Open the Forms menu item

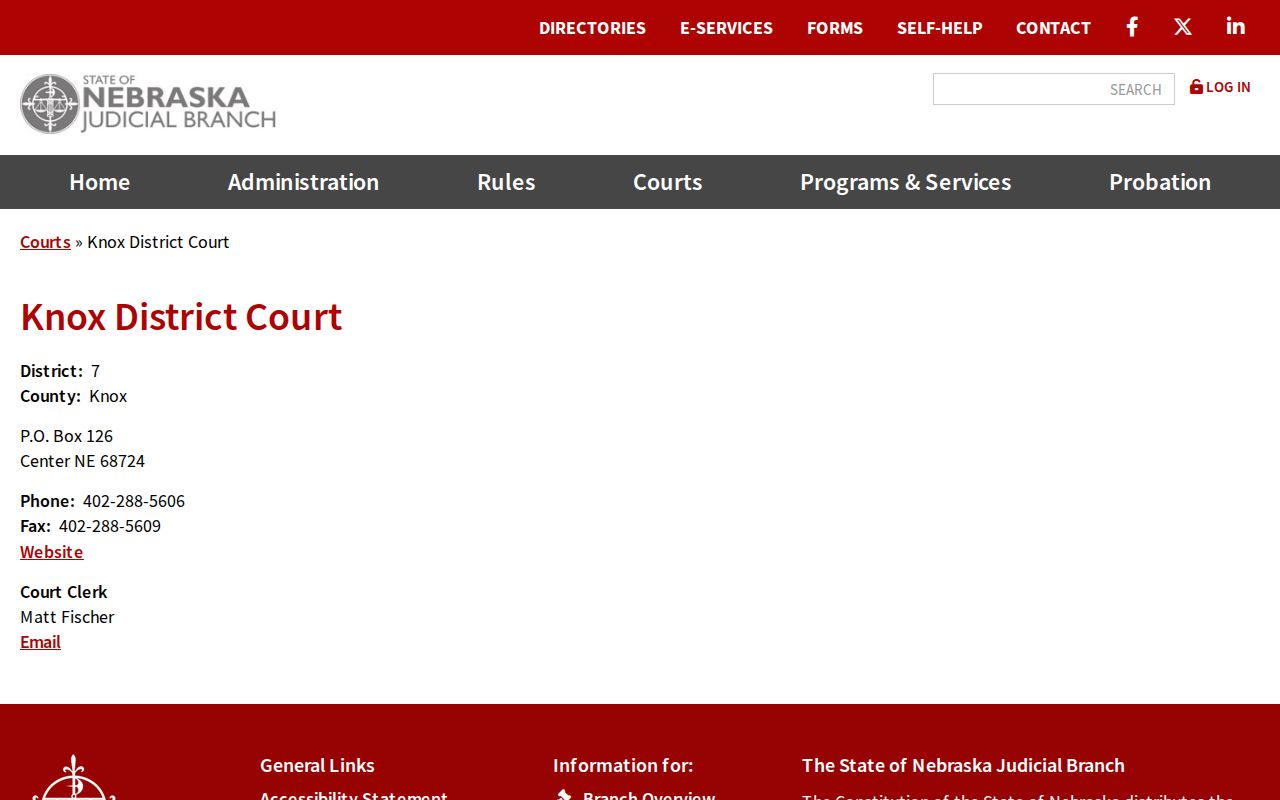click(x=835, y=28)
